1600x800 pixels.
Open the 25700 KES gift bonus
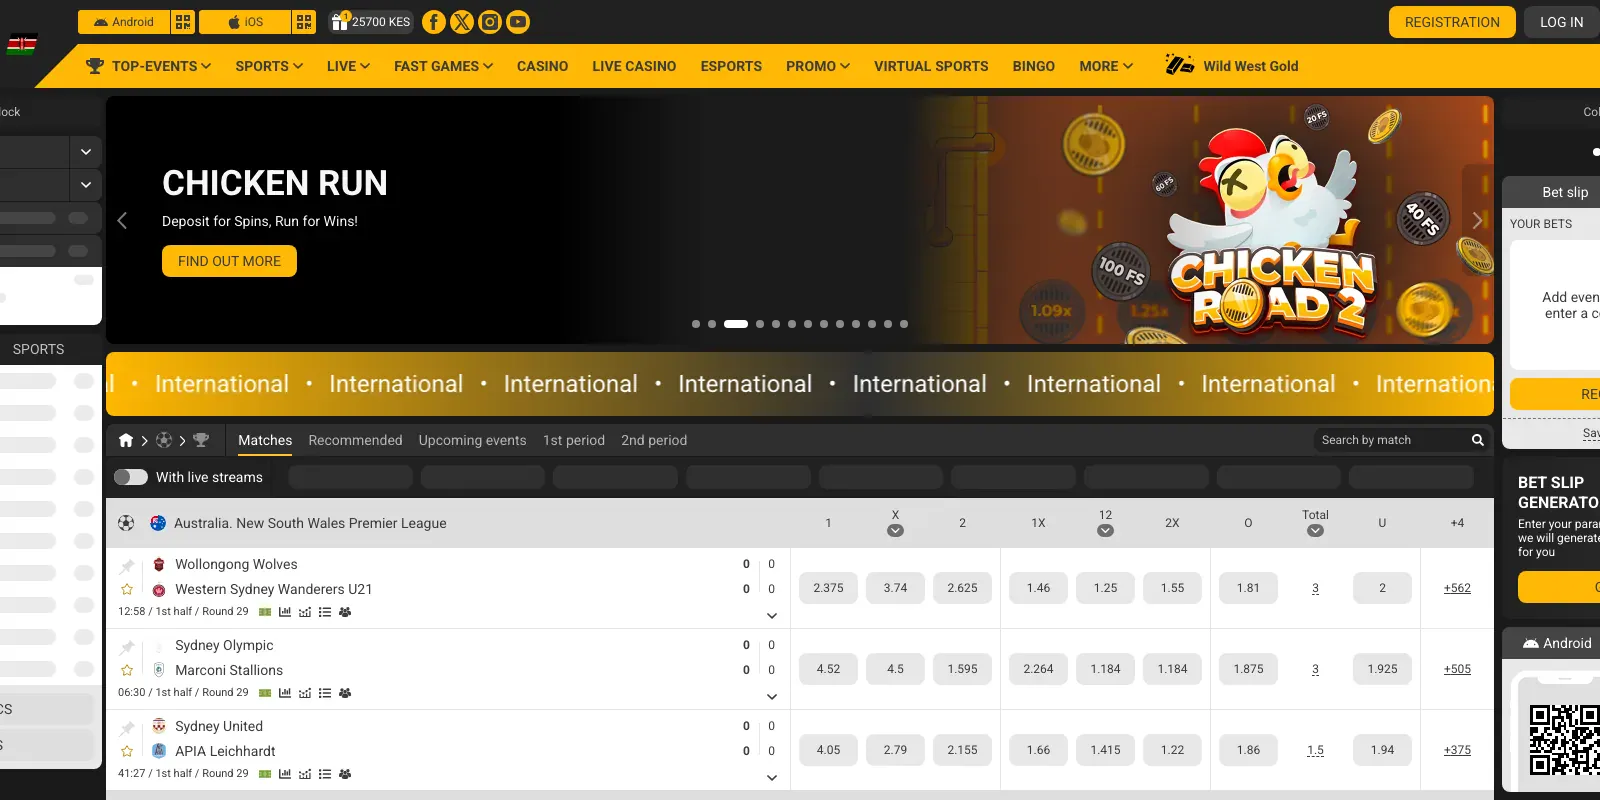coord(371,22)
